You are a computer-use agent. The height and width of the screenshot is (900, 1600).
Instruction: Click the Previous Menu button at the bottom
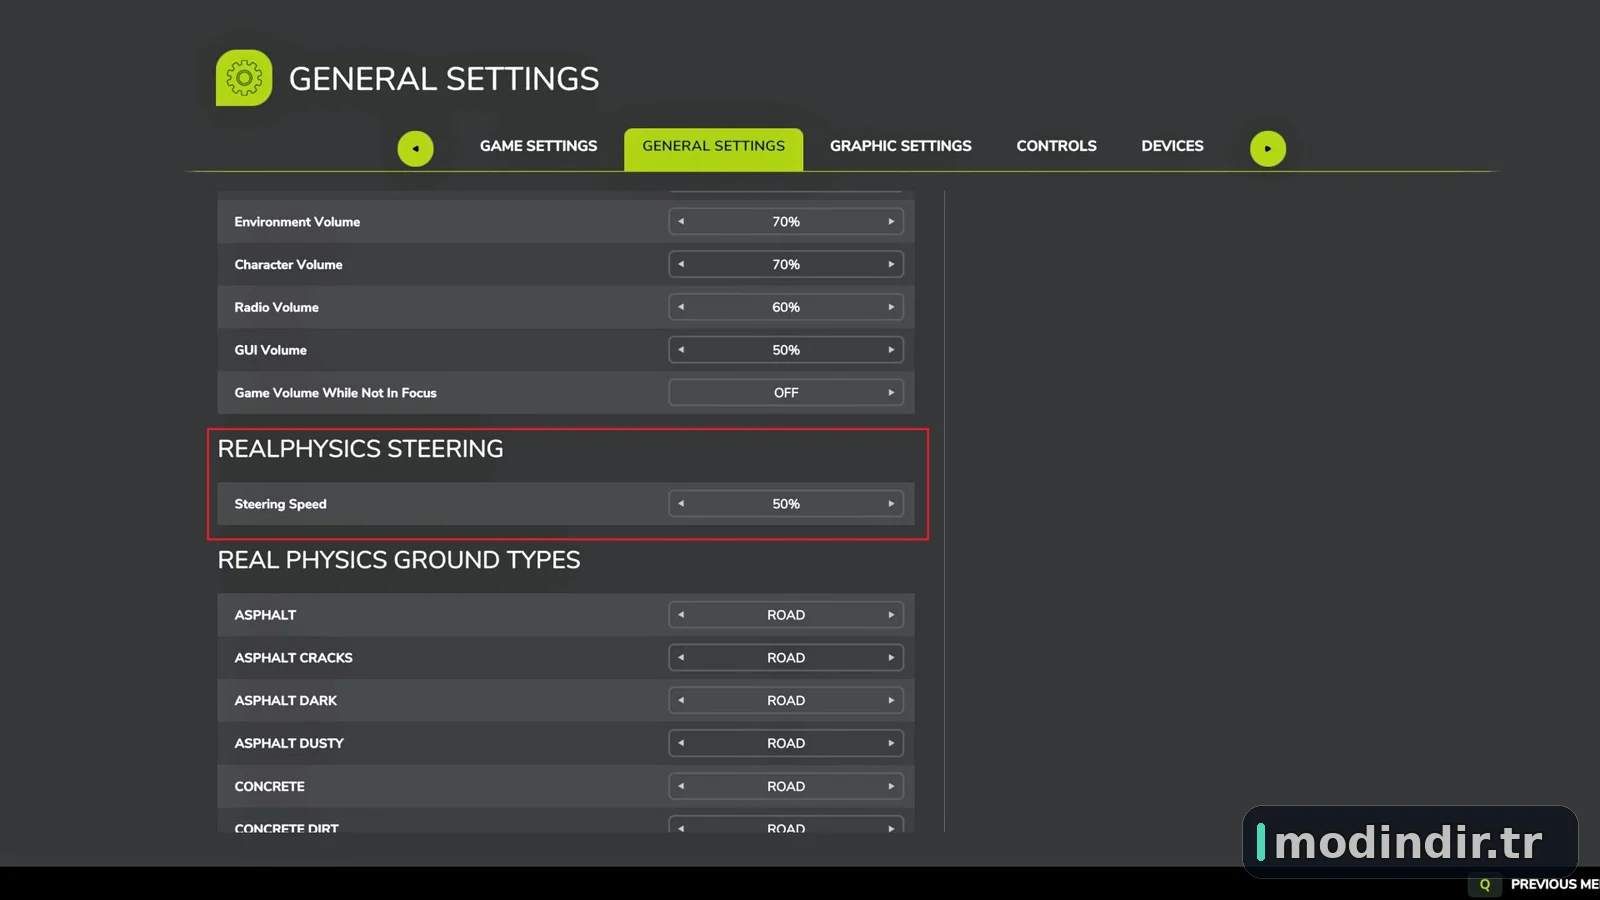coord(1554,884)
